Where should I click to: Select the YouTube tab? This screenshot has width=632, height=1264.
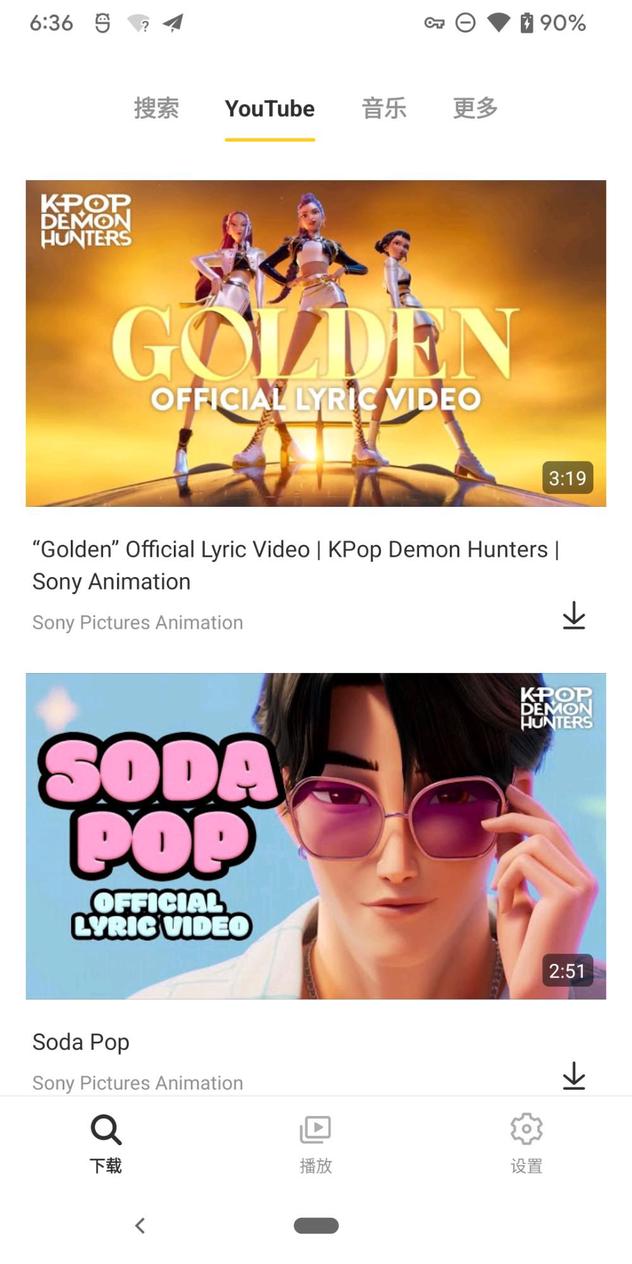click(270, 108)
